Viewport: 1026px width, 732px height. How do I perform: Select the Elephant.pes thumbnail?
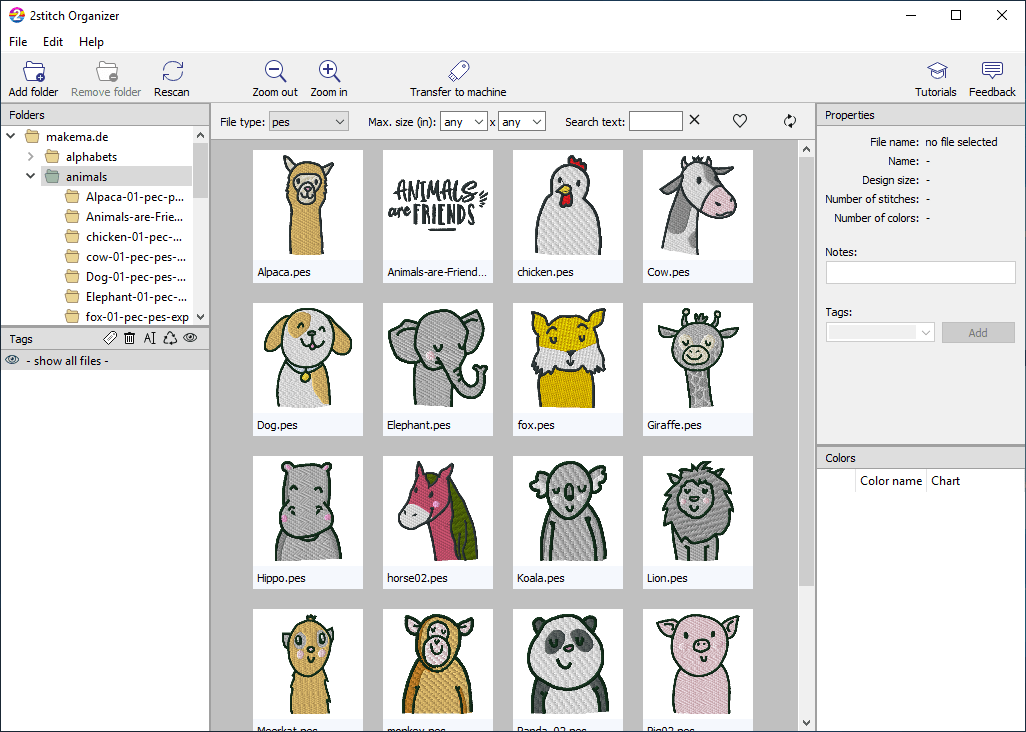coord(438,370)
